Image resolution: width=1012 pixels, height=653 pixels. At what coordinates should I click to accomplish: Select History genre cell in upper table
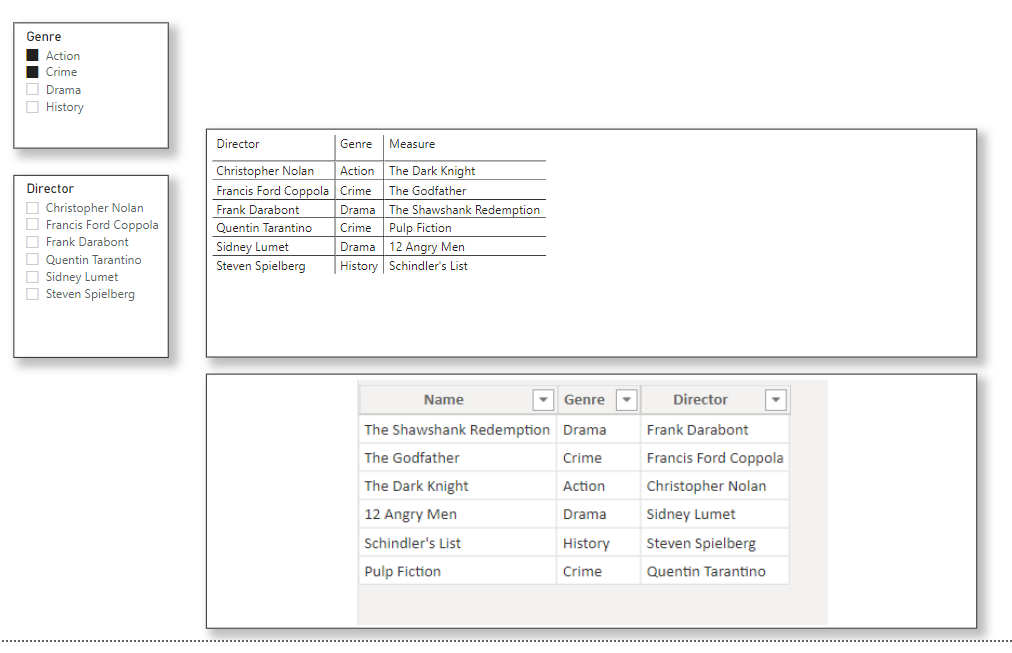(x=359, y=266)
